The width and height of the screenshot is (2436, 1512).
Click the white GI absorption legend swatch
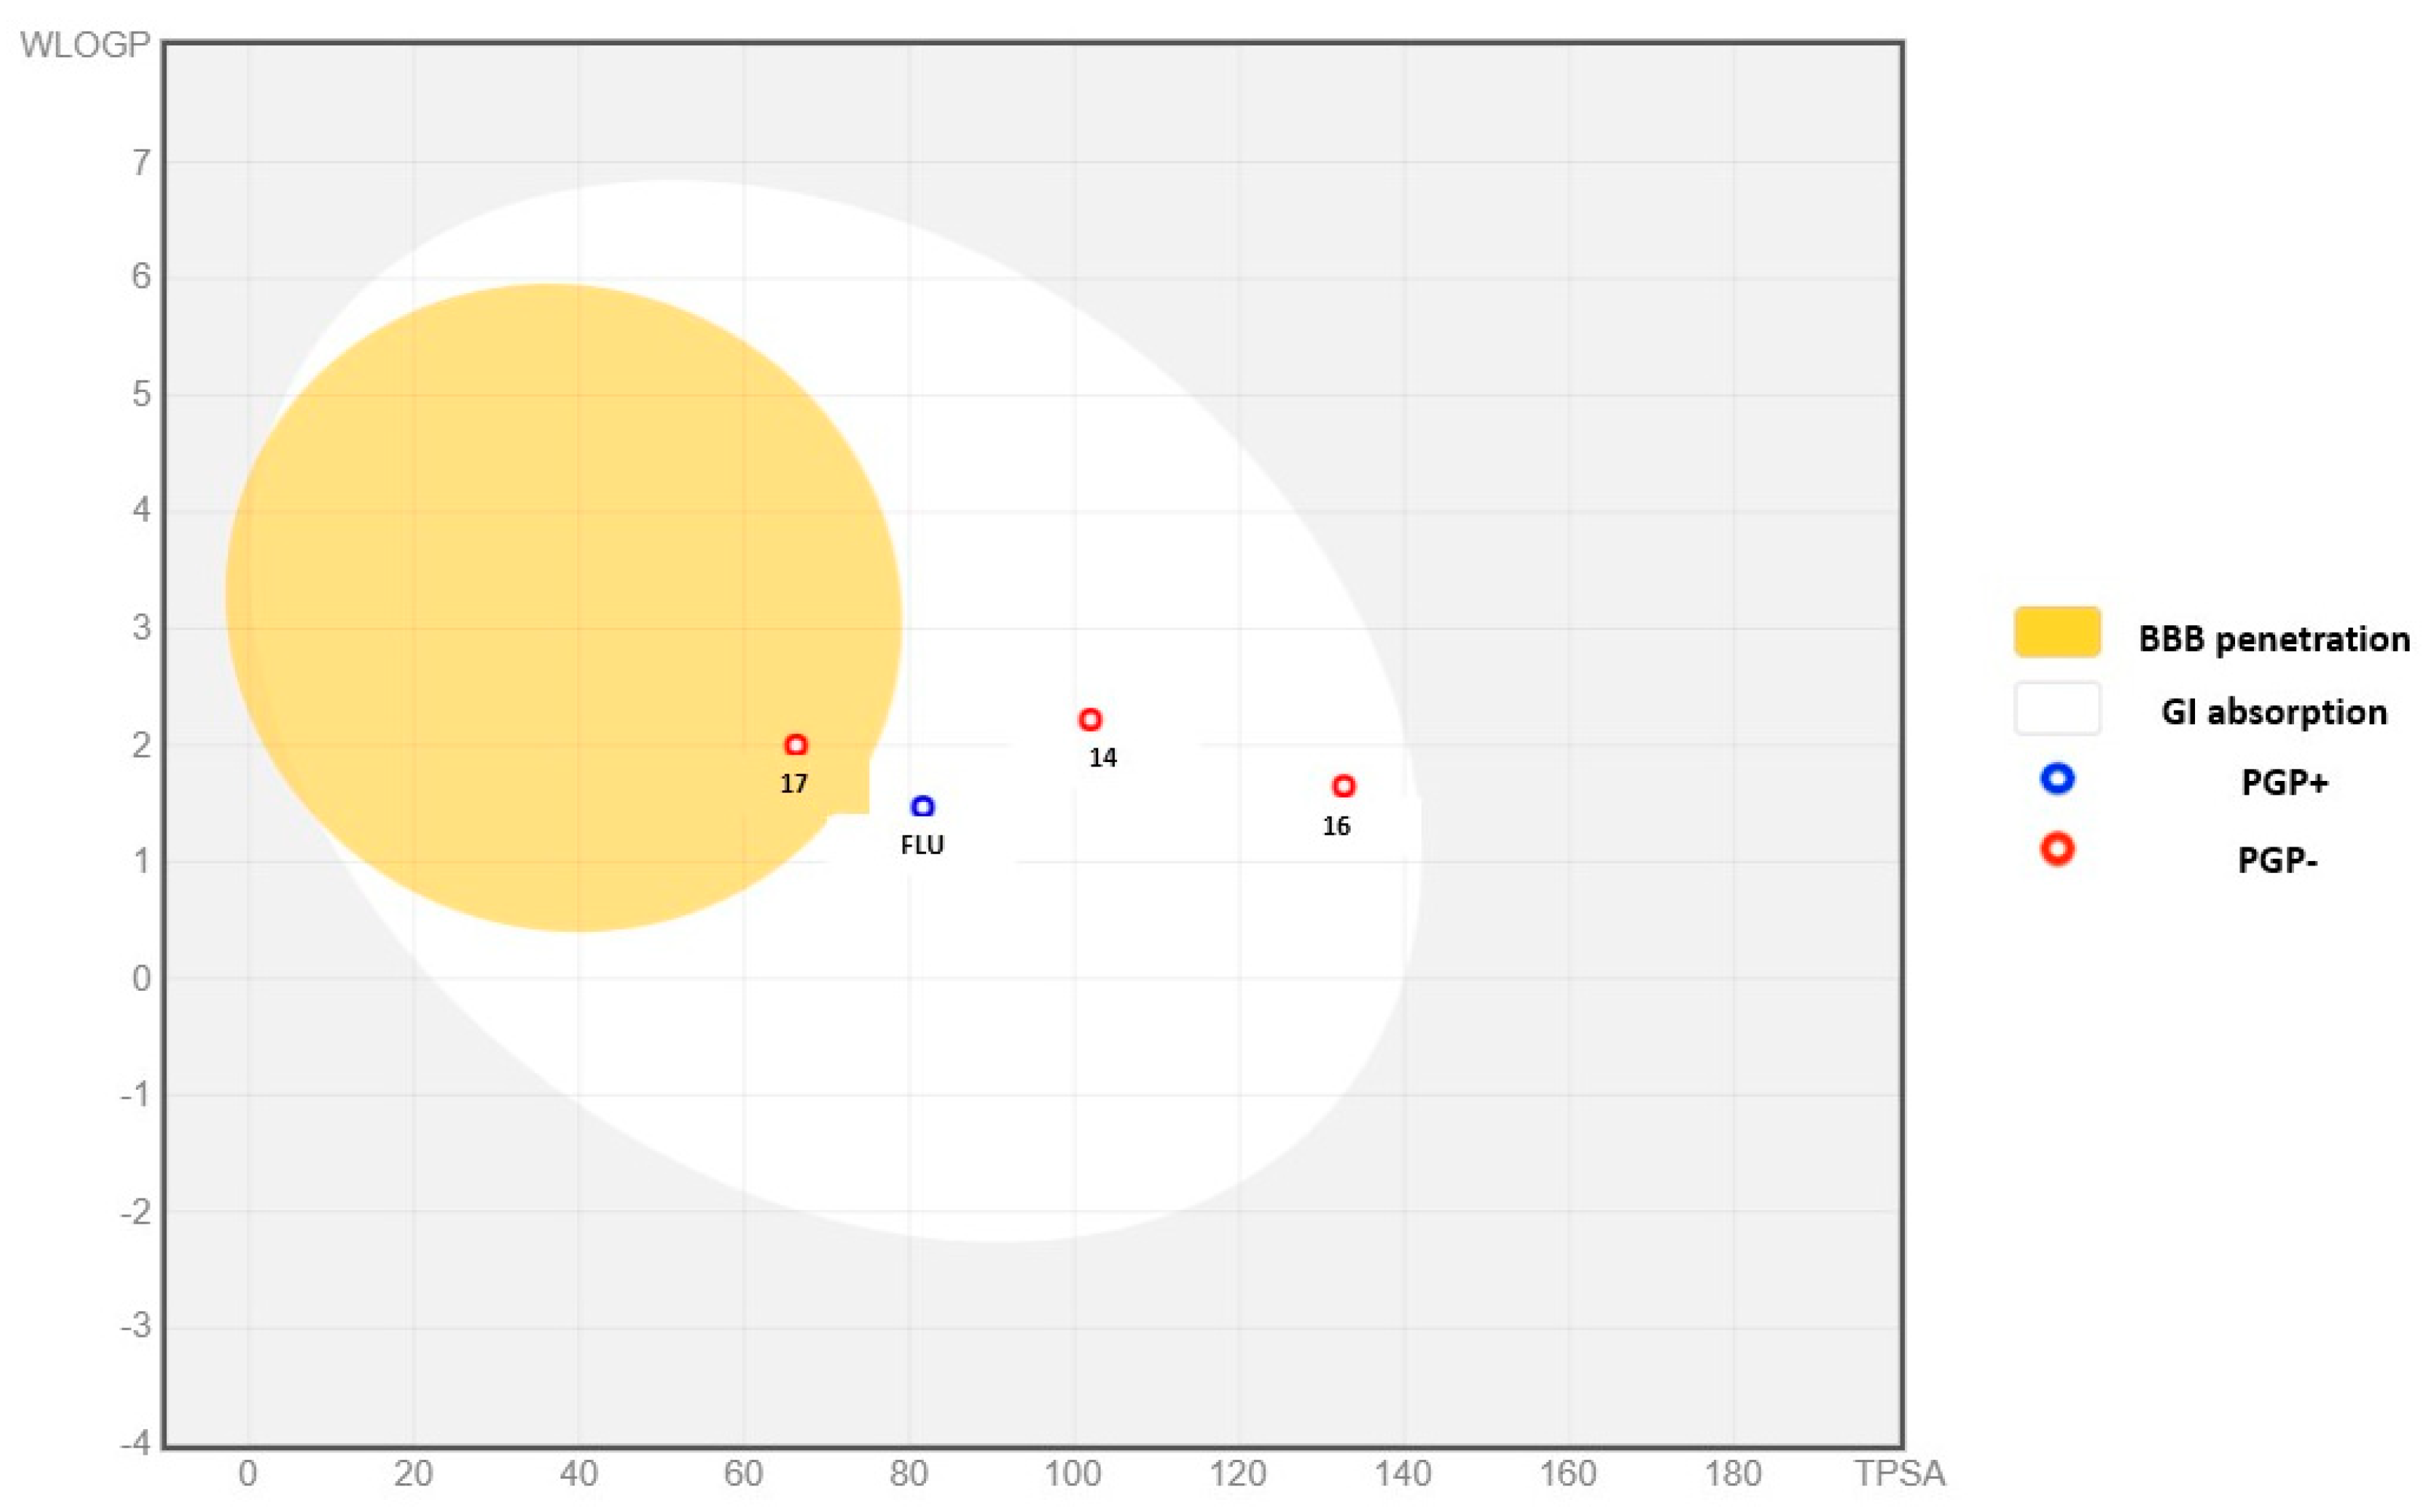click(2057, 709)
